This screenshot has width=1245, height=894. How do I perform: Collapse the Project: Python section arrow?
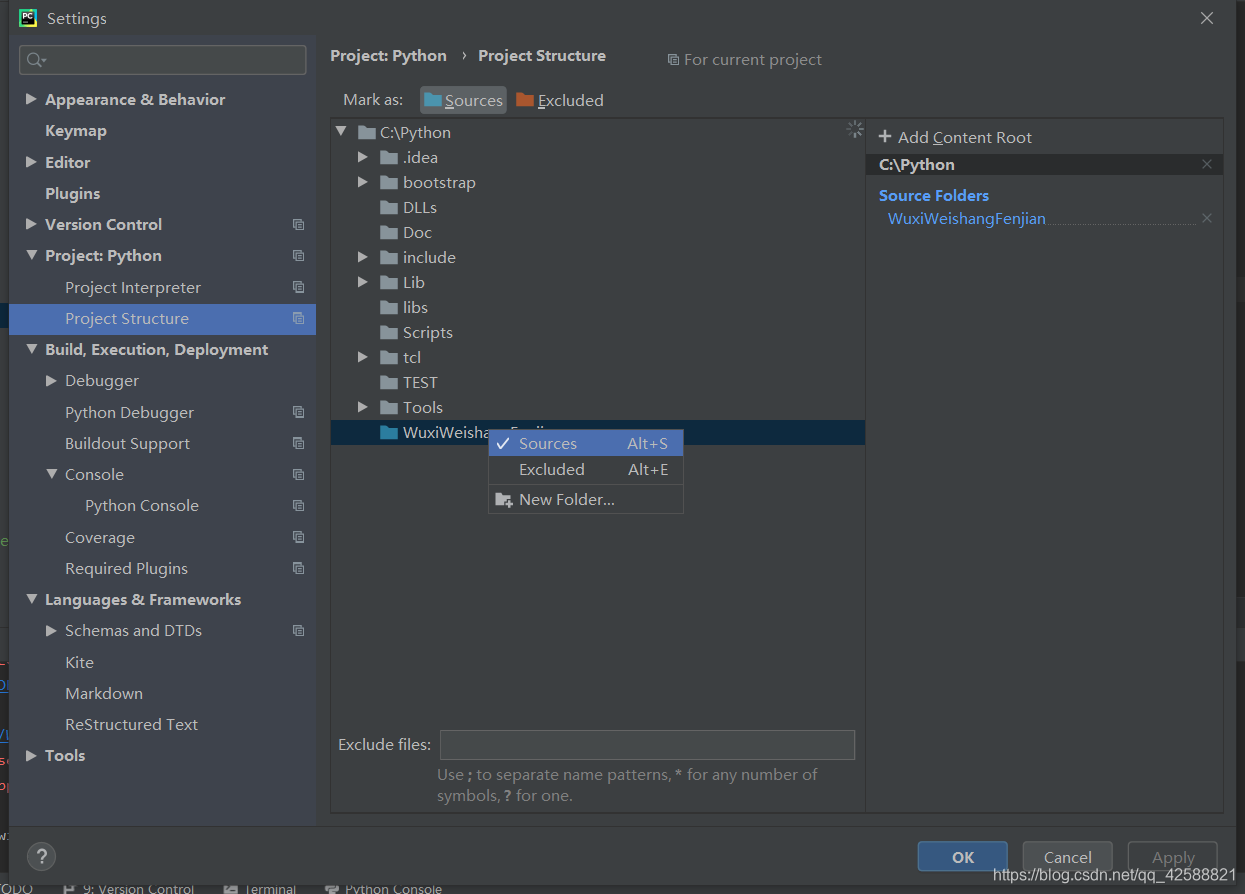[31, 255]
